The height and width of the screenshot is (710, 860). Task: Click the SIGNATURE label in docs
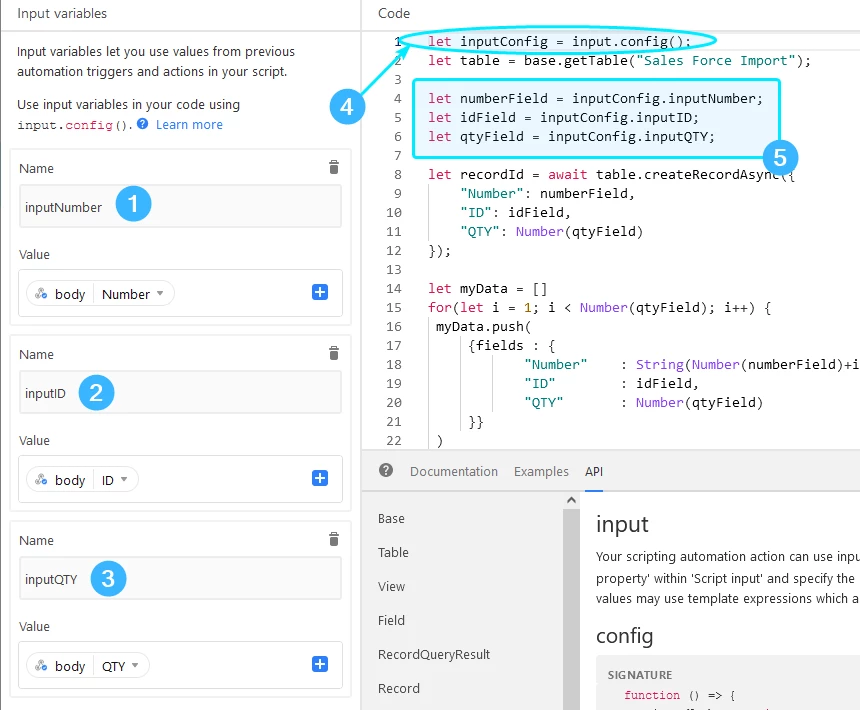(640, 675)
